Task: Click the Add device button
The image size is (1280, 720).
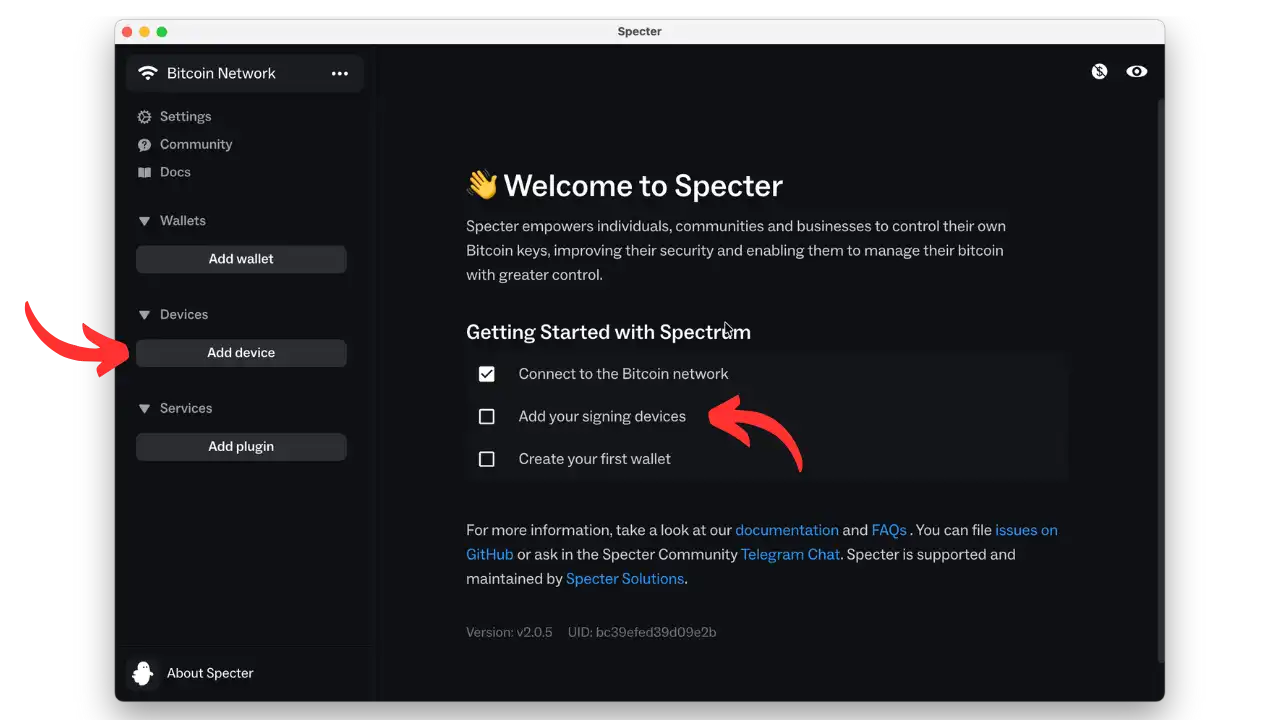Action: click(x=241, y=353)
